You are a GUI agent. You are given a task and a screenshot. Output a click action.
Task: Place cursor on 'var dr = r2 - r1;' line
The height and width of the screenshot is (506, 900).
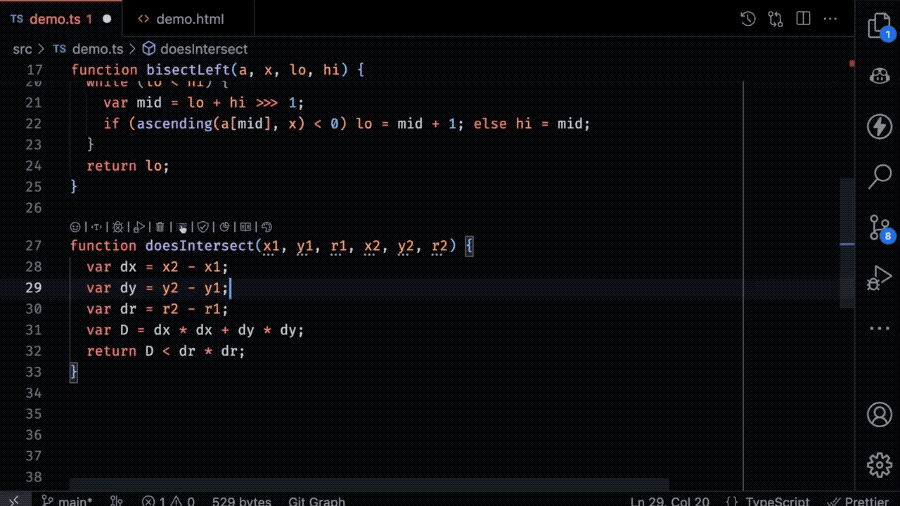[157, 309]
